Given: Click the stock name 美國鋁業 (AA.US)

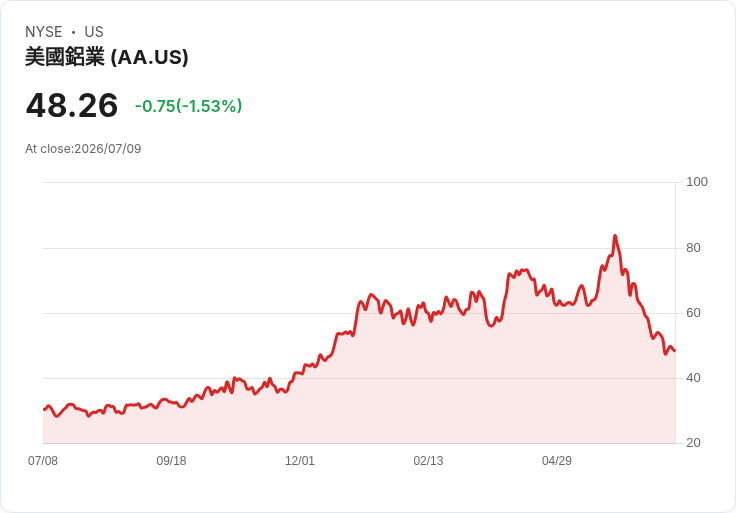Looking at the screenshot, I should 107,57.
